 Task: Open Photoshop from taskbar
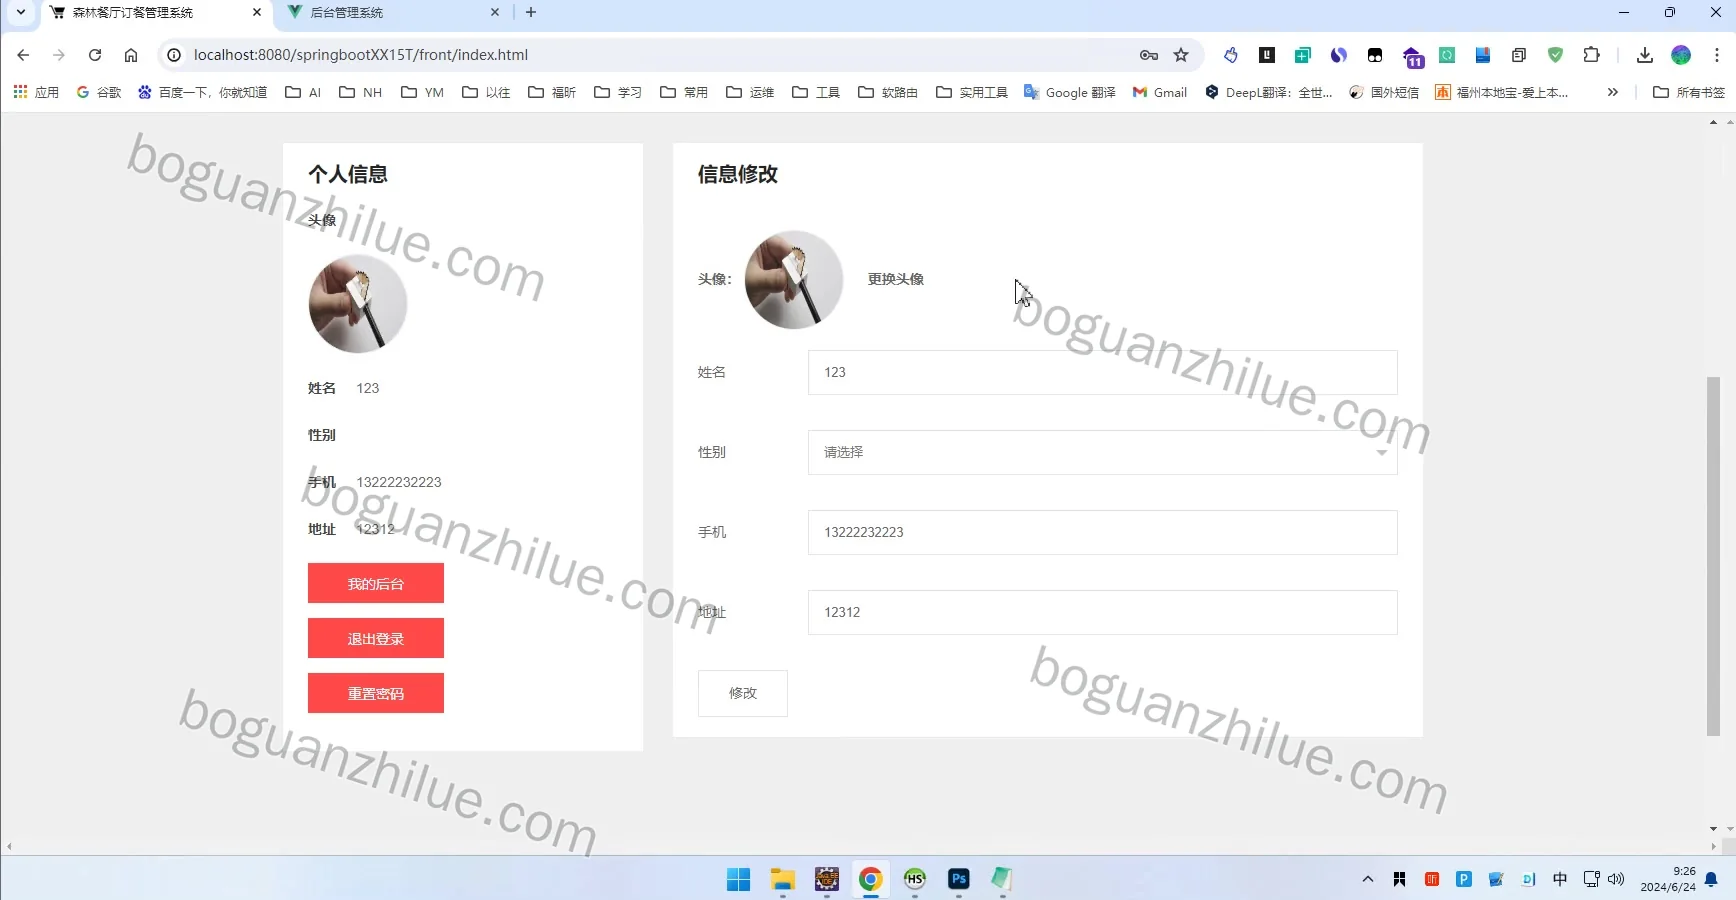pyautogui.click(x=959, y=879)
